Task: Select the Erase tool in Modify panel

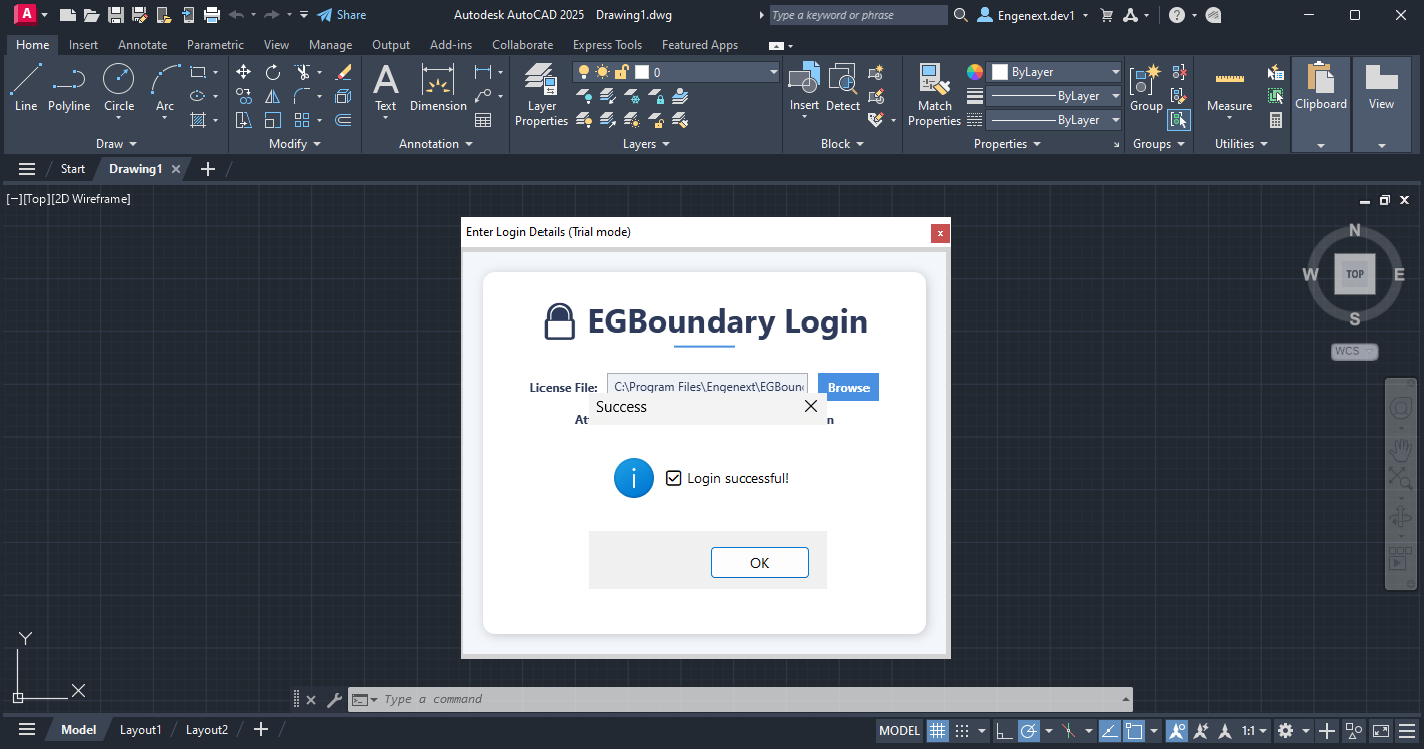Action: click(x=344, y=72)
